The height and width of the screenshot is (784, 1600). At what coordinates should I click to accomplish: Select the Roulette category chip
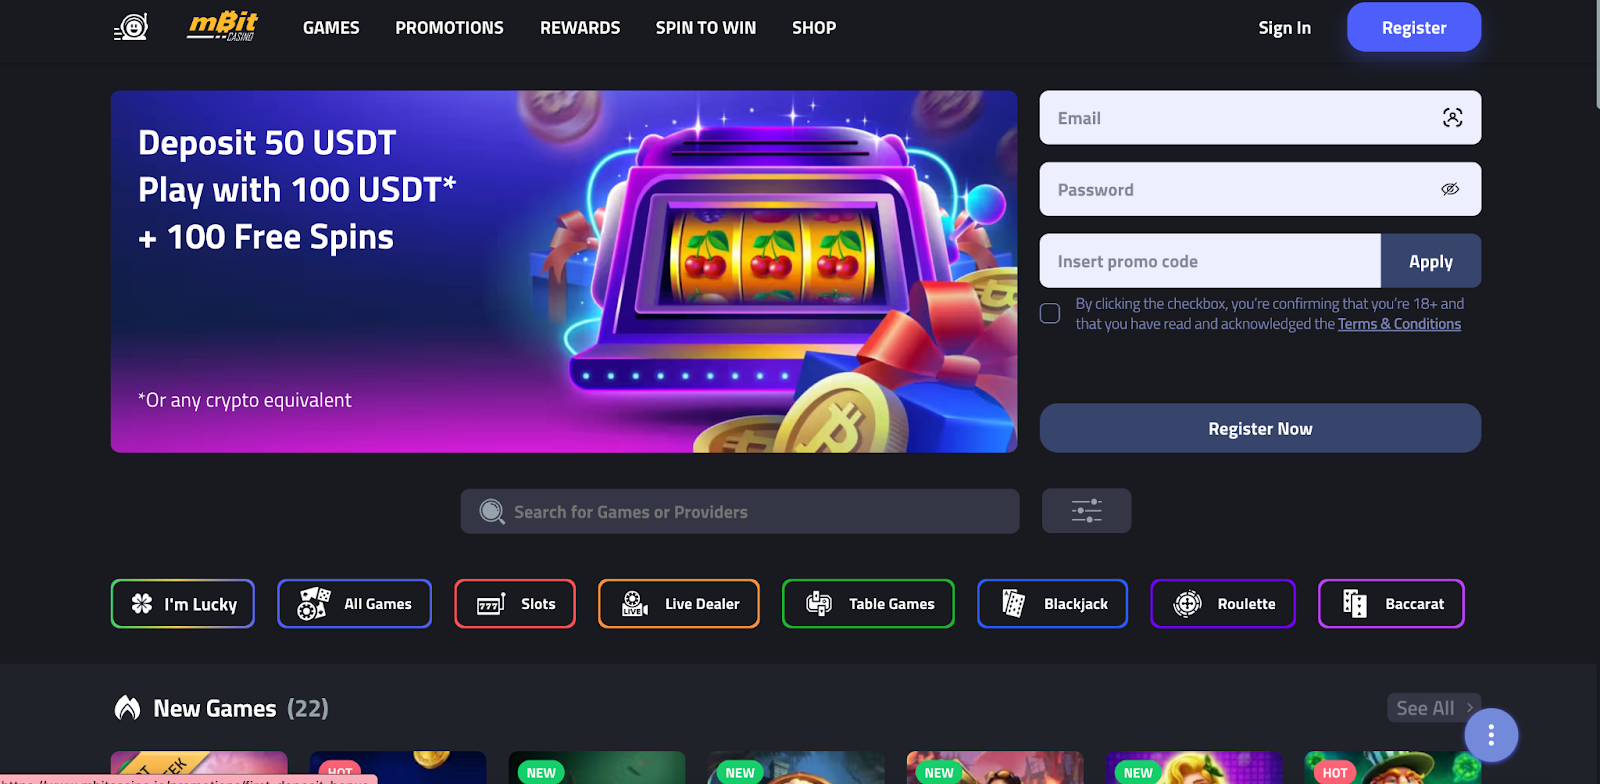coord(1223,604)
